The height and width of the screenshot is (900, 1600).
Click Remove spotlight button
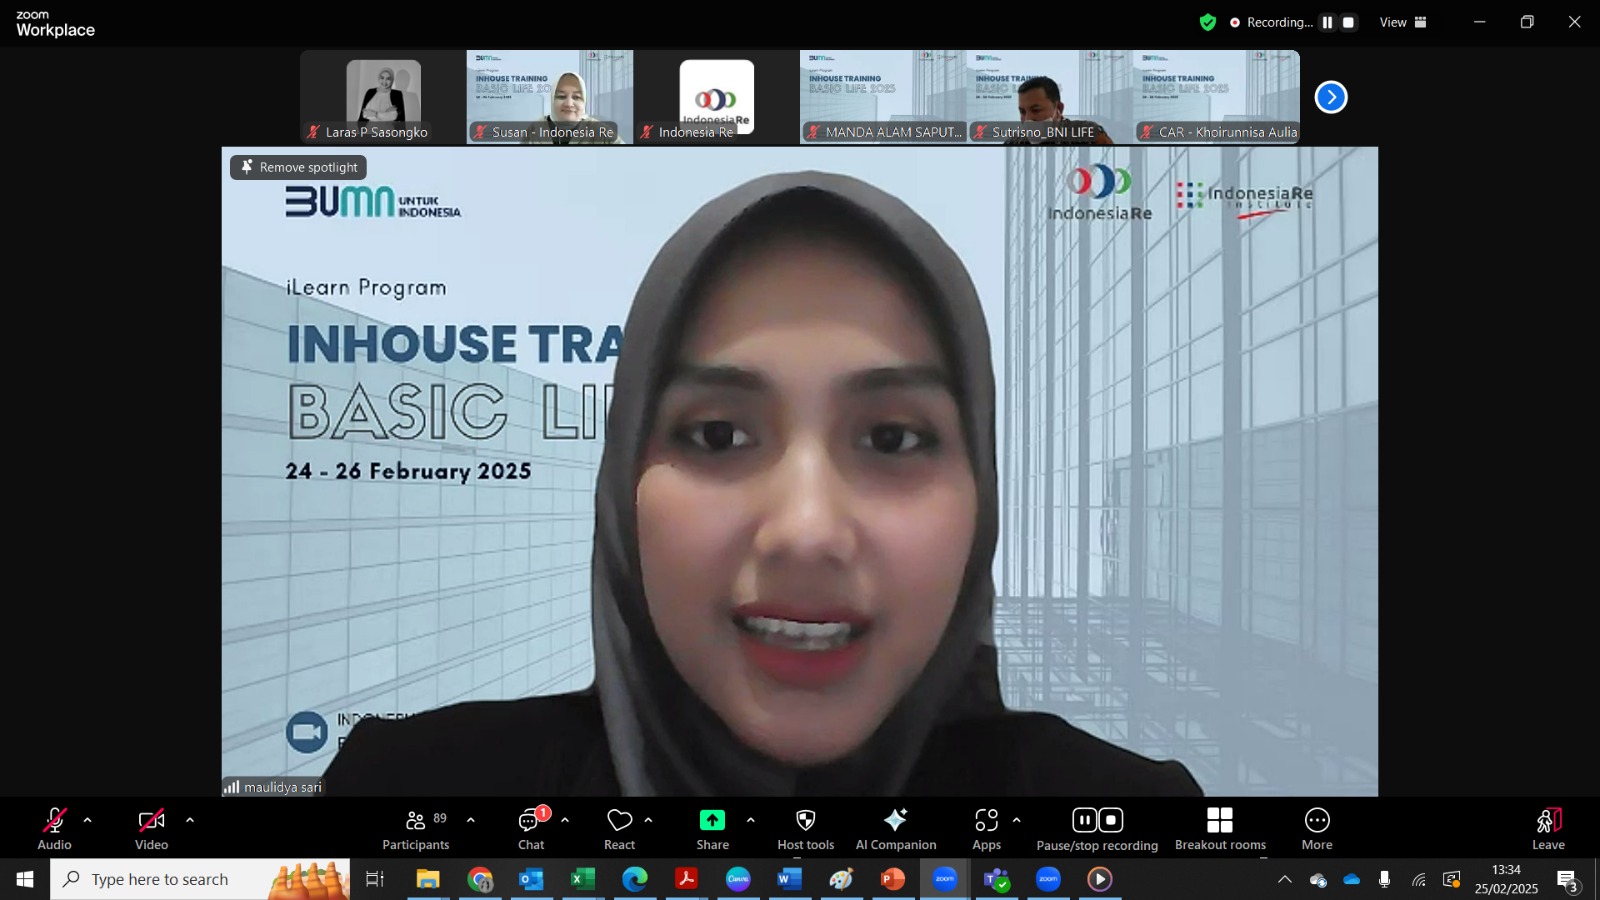click(x=299, y=167)
